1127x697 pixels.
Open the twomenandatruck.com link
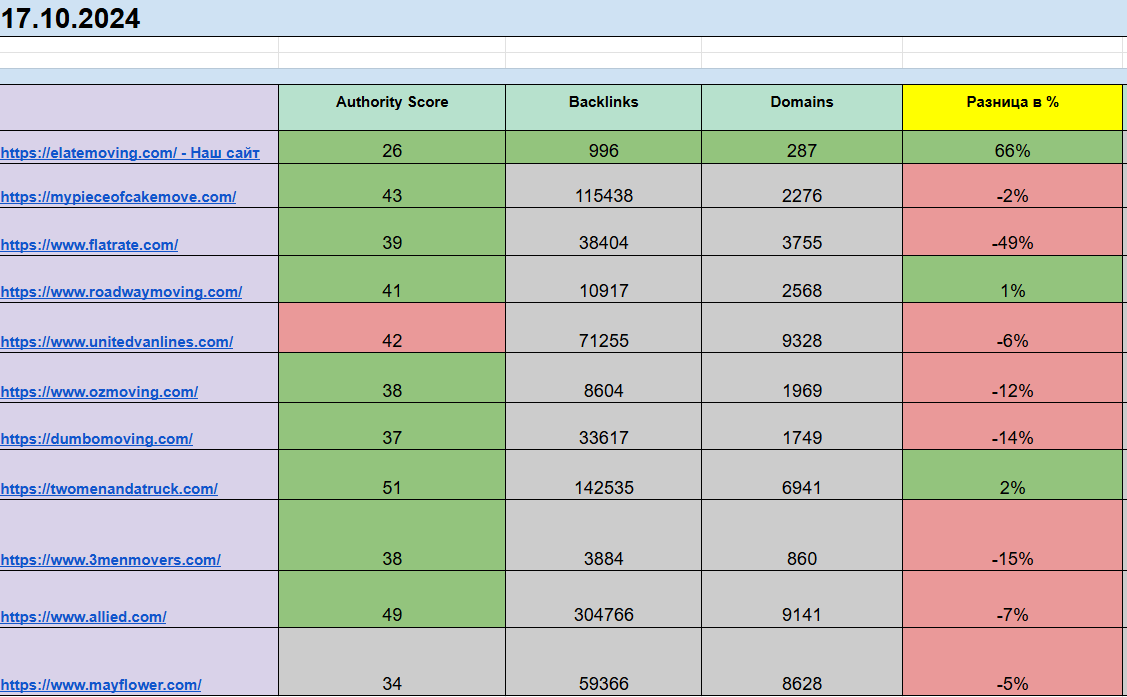[109, 489]
